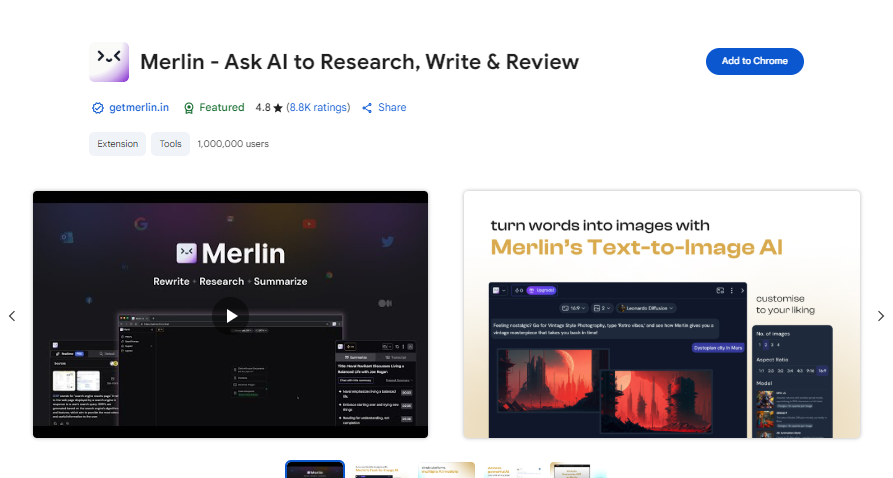Click the Featured badge ribbon icon
The width and height of the screenshot is (893, 478).
189,108
